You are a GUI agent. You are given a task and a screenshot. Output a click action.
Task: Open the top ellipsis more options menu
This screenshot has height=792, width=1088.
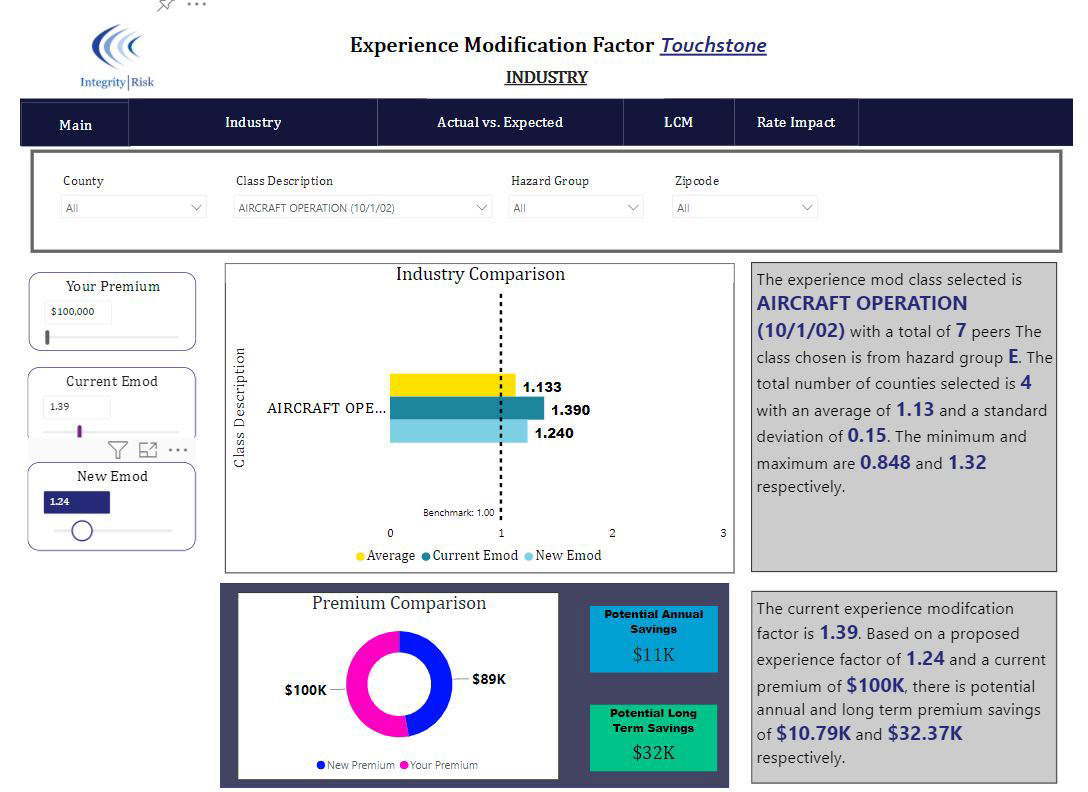coord(197,4)
